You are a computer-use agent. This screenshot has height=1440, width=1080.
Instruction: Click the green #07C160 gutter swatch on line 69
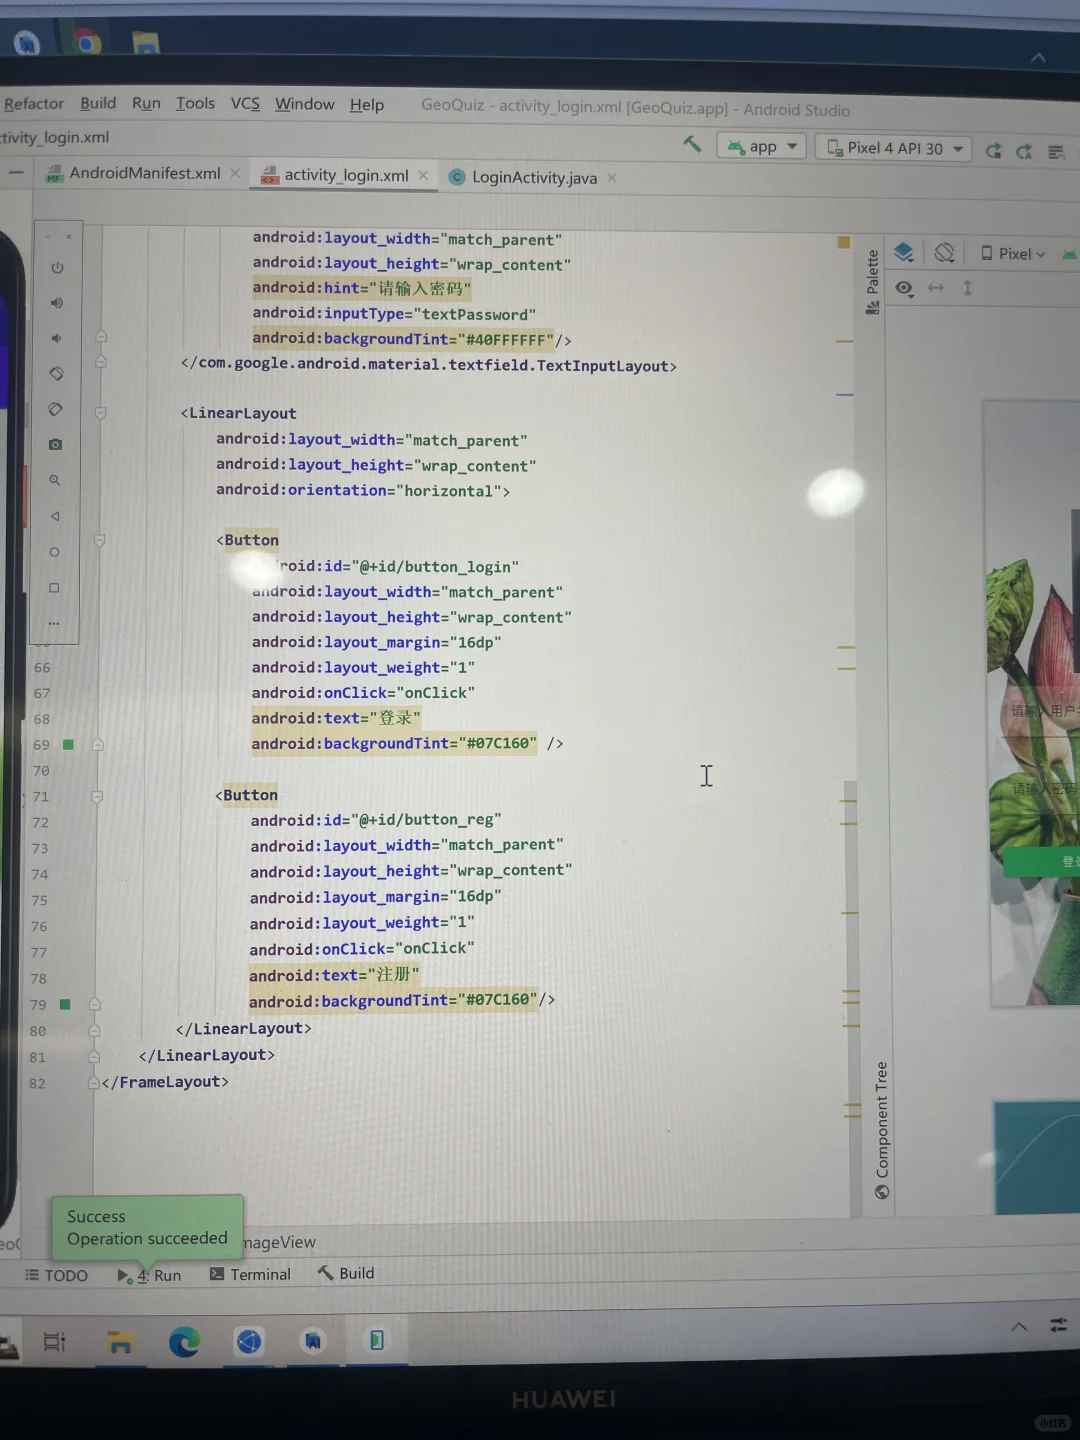[x=68, y=744]
